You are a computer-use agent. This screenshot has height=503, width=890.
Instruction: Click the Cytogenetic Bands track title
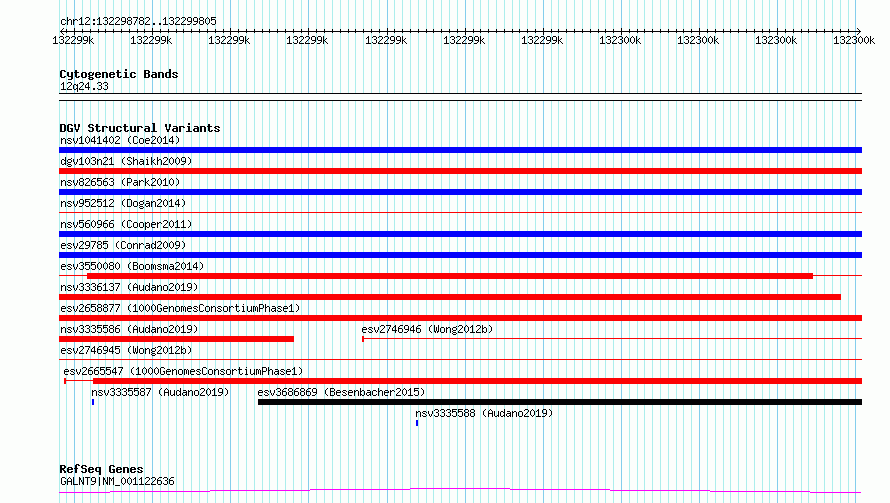coord(119,74)
